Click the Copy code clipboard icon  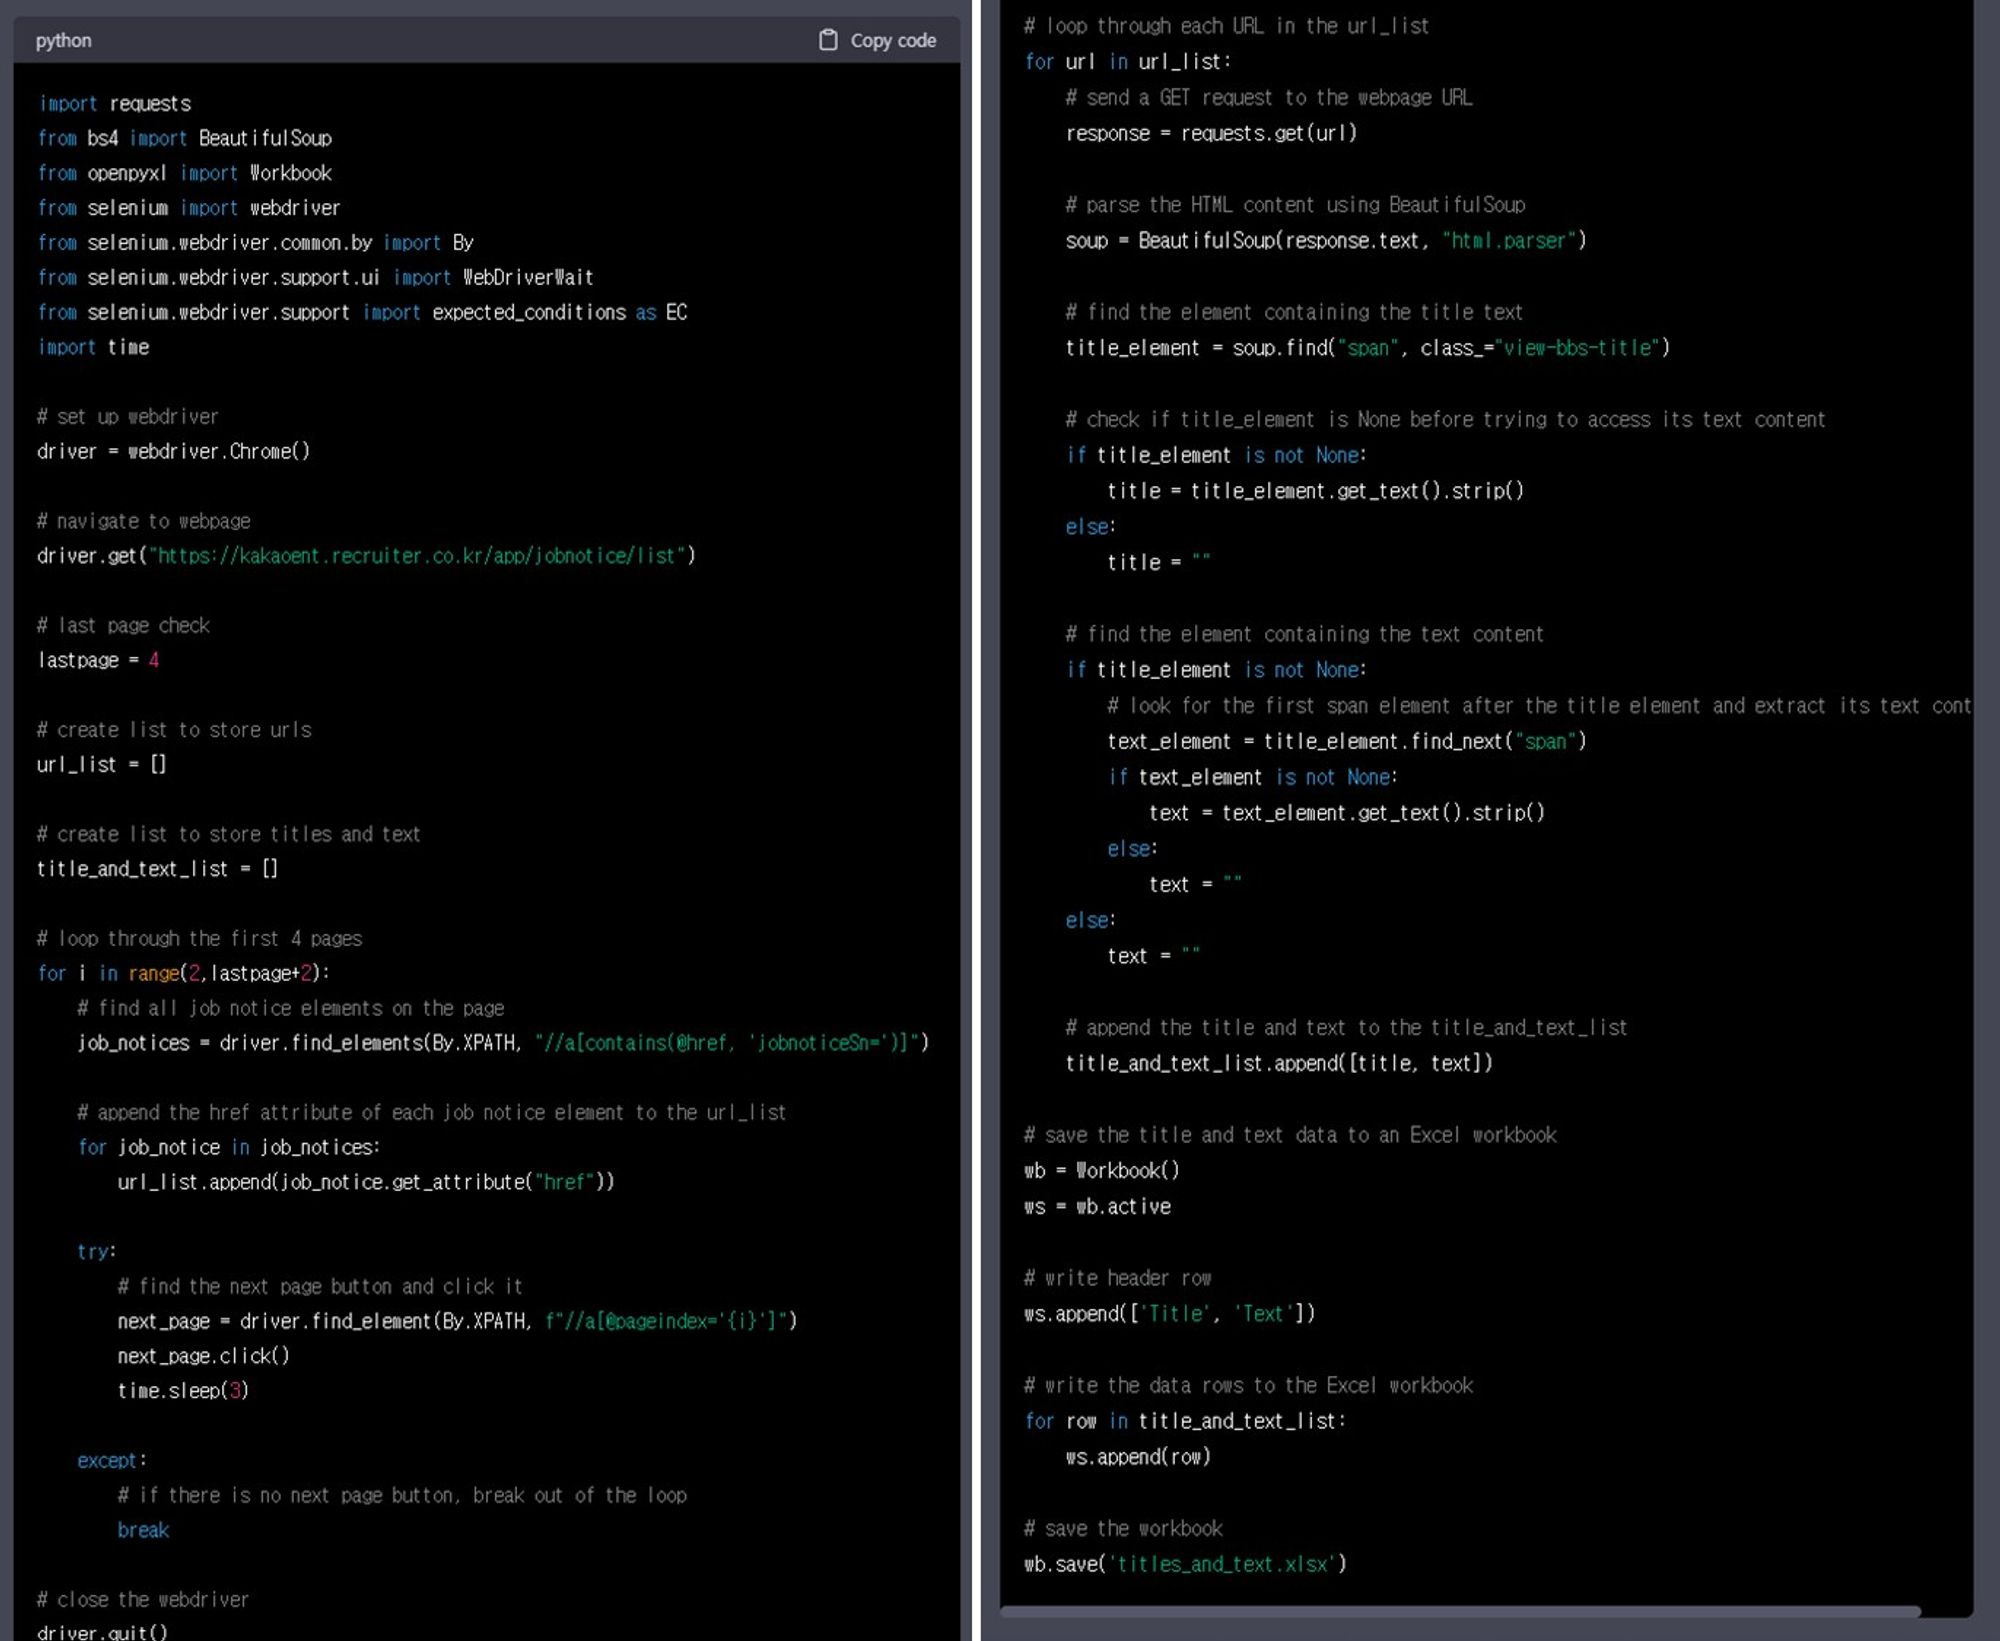click(828, 40)
